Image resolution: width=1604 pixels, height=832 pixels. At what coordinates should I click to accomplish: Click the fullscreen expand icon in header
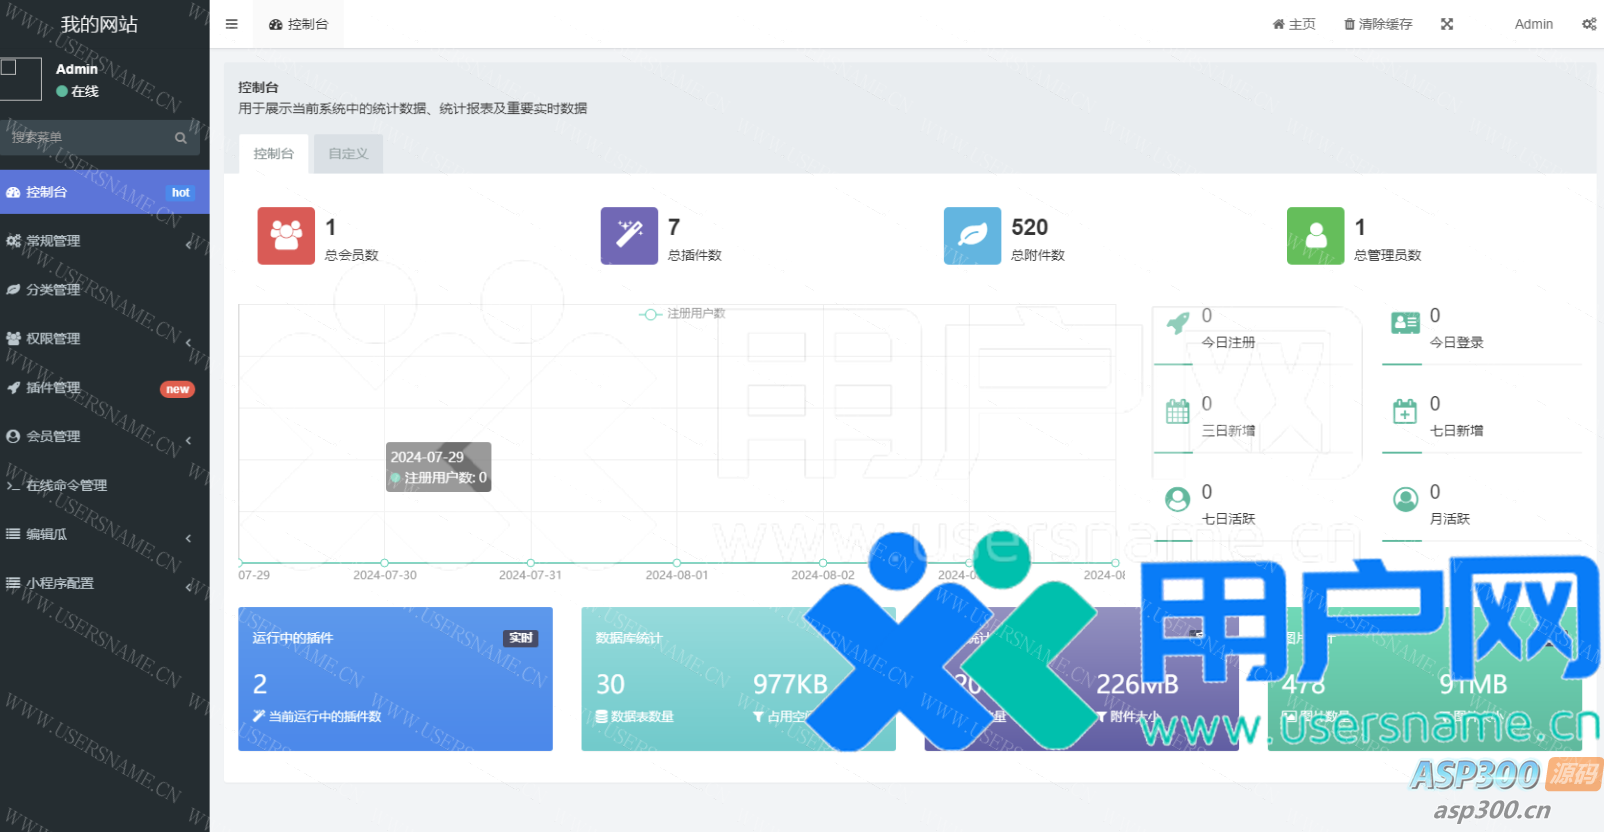click(1447, 24)
